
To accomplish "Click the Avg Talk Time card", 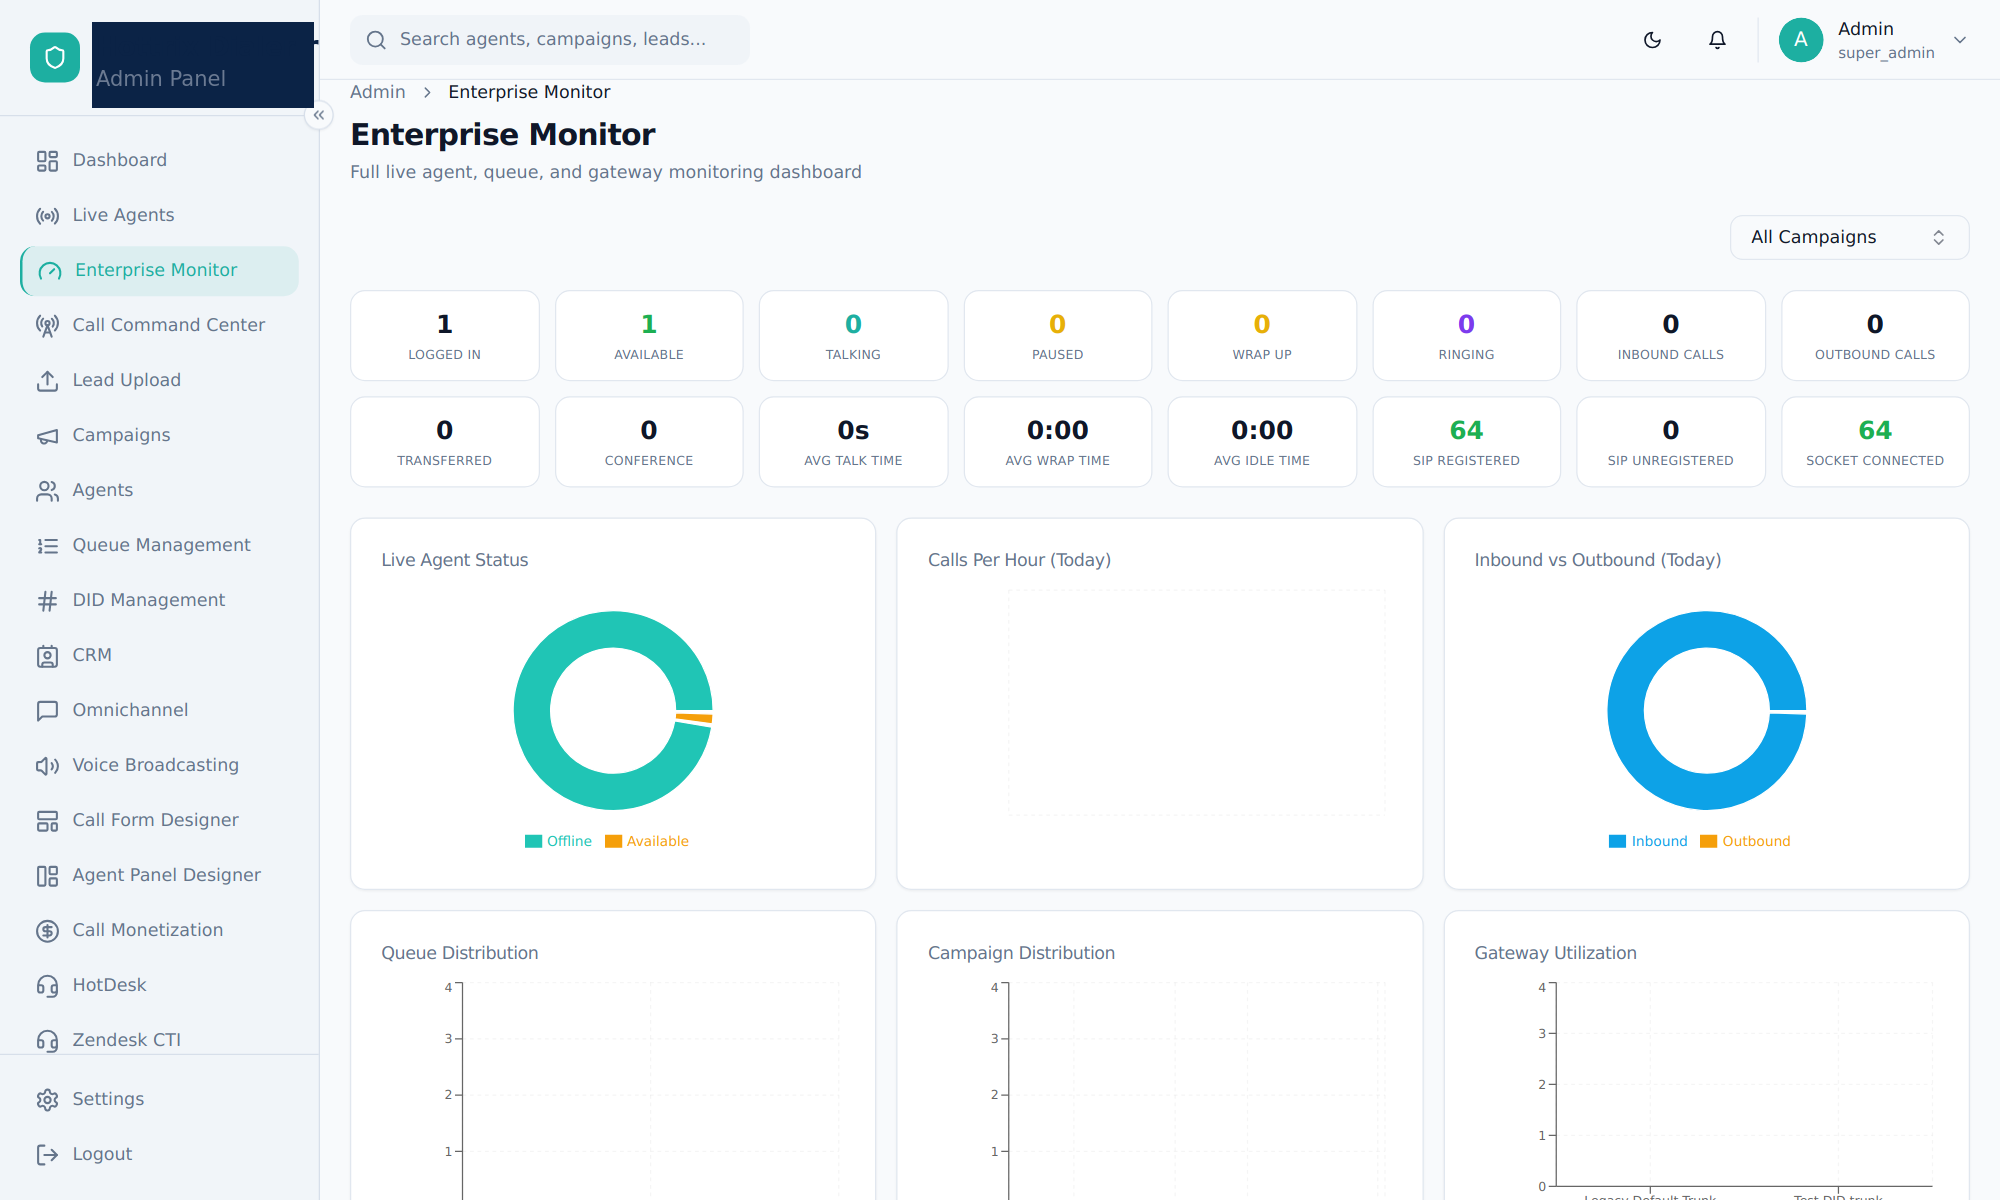I will click(x=853, y=441).
